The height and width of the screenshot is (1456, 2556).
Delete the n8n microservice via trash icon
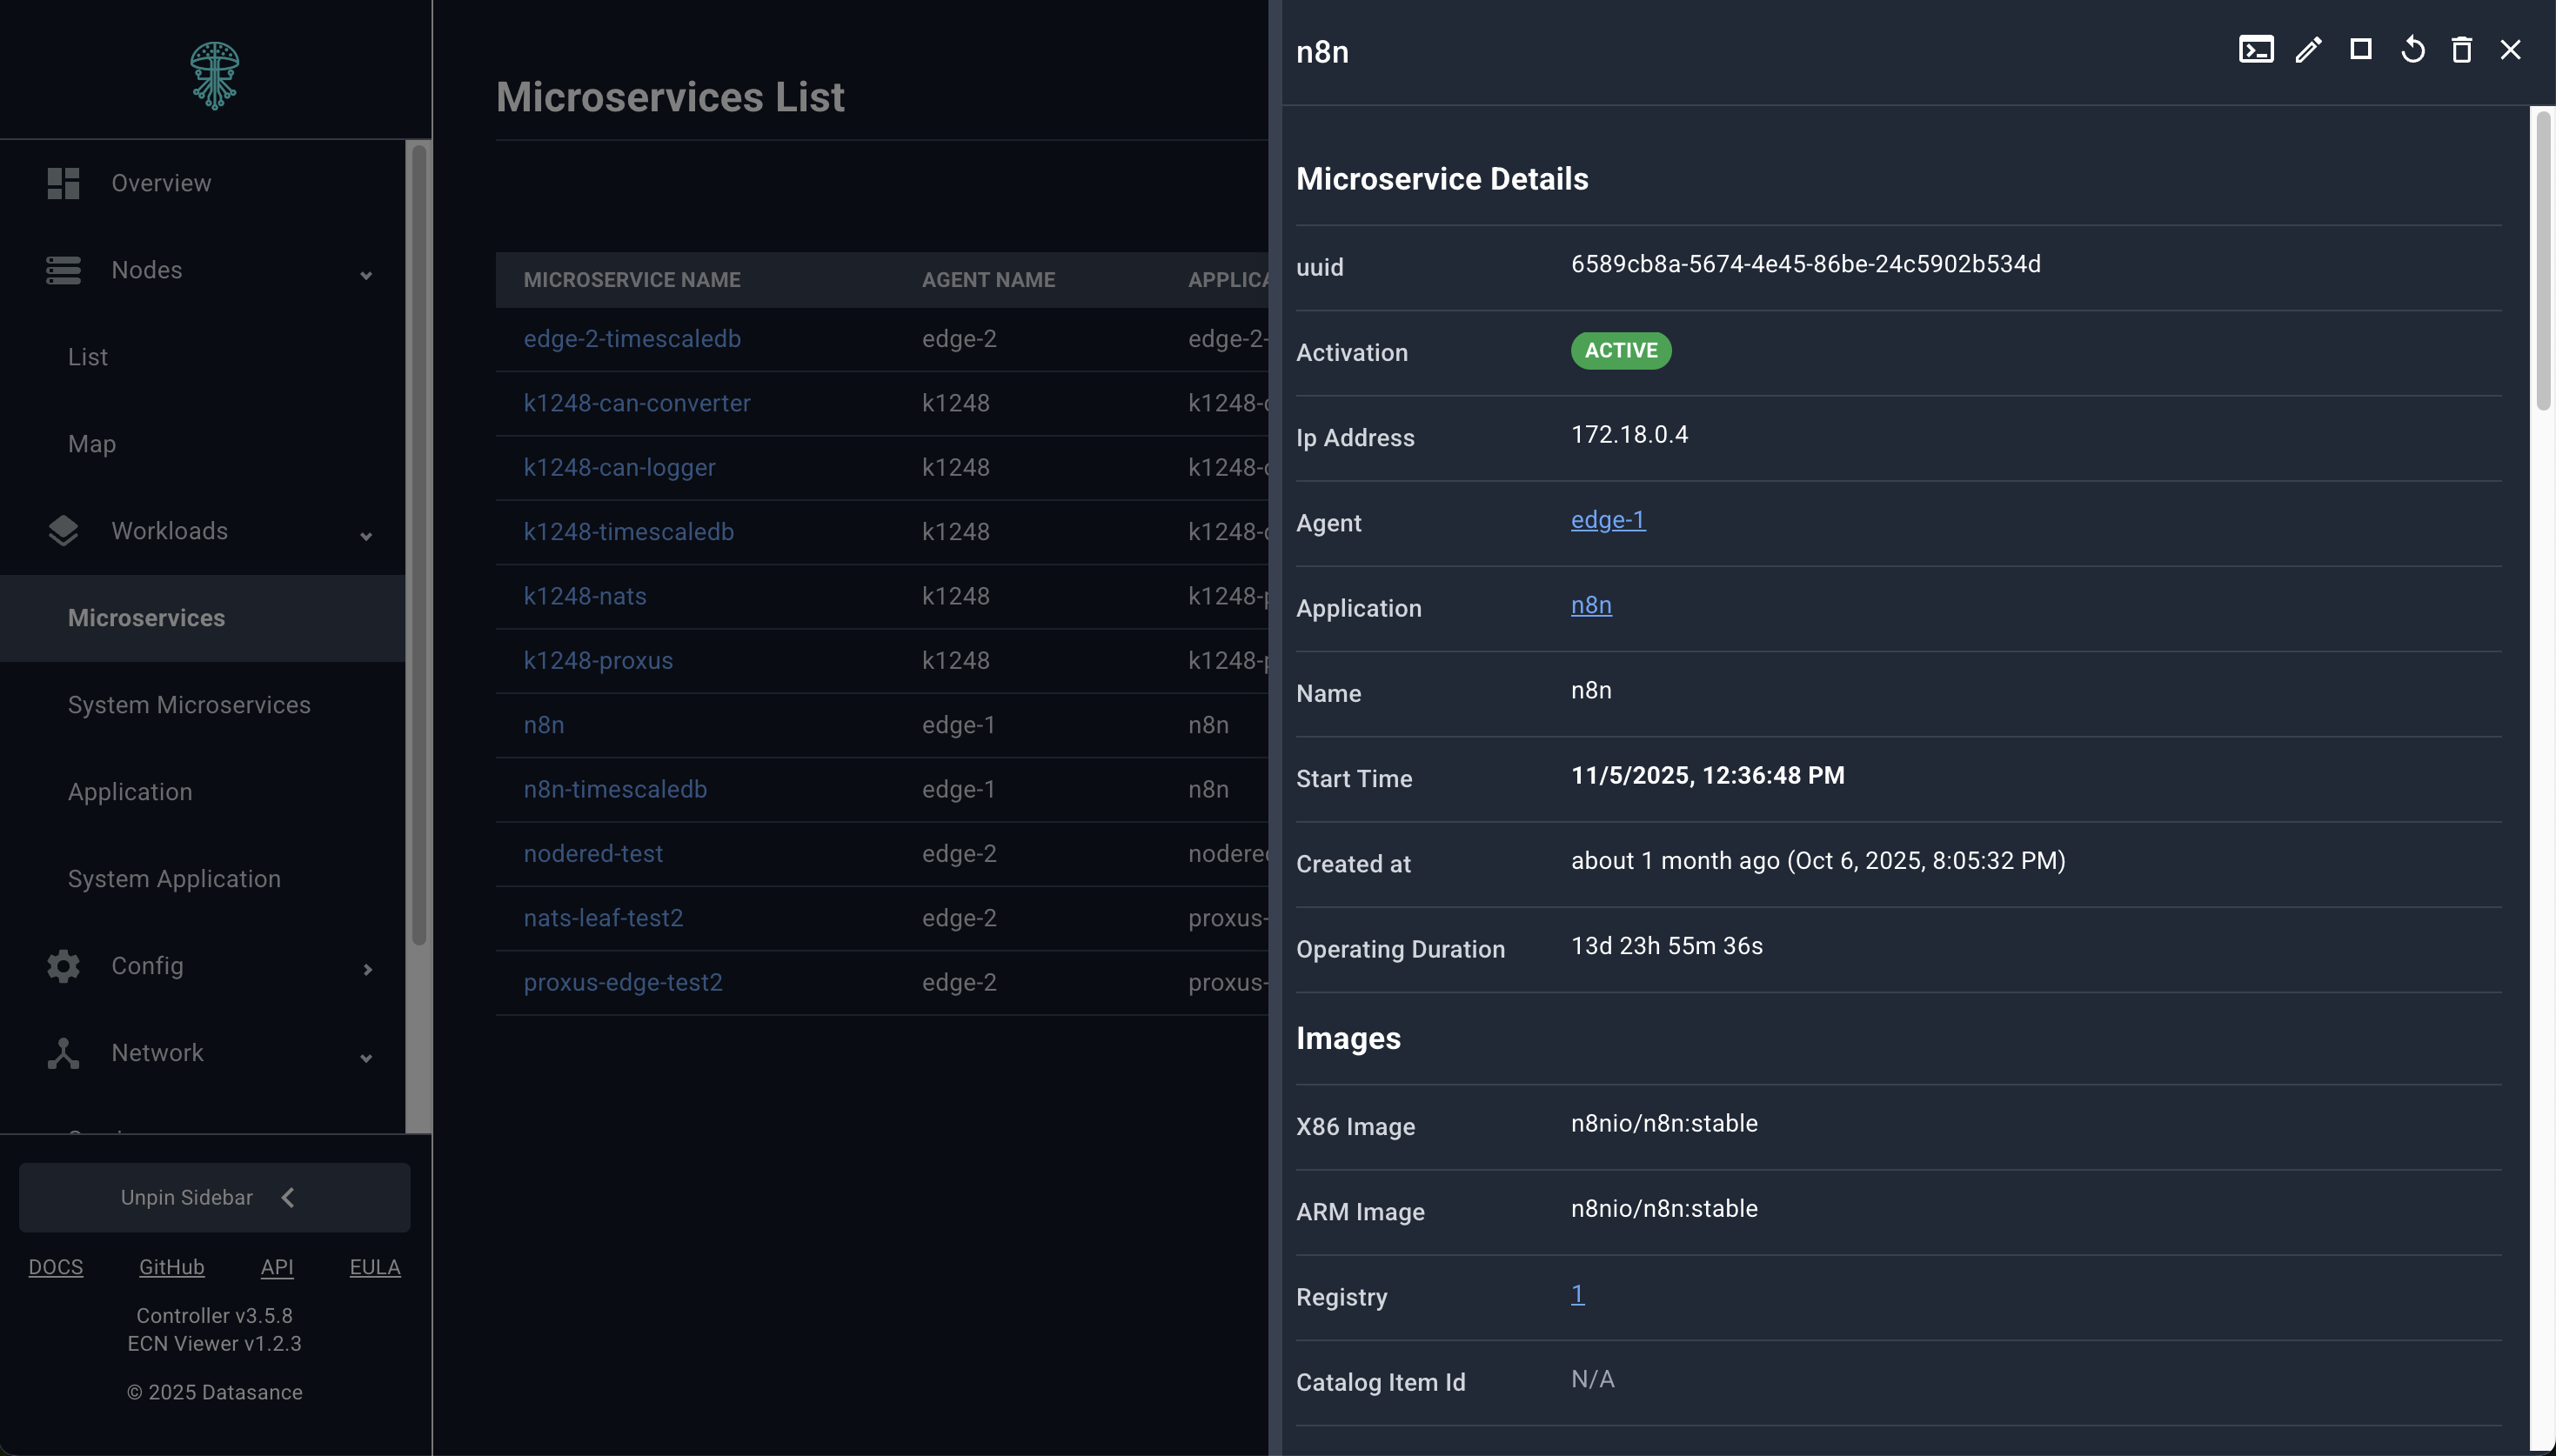(2462, 49)
